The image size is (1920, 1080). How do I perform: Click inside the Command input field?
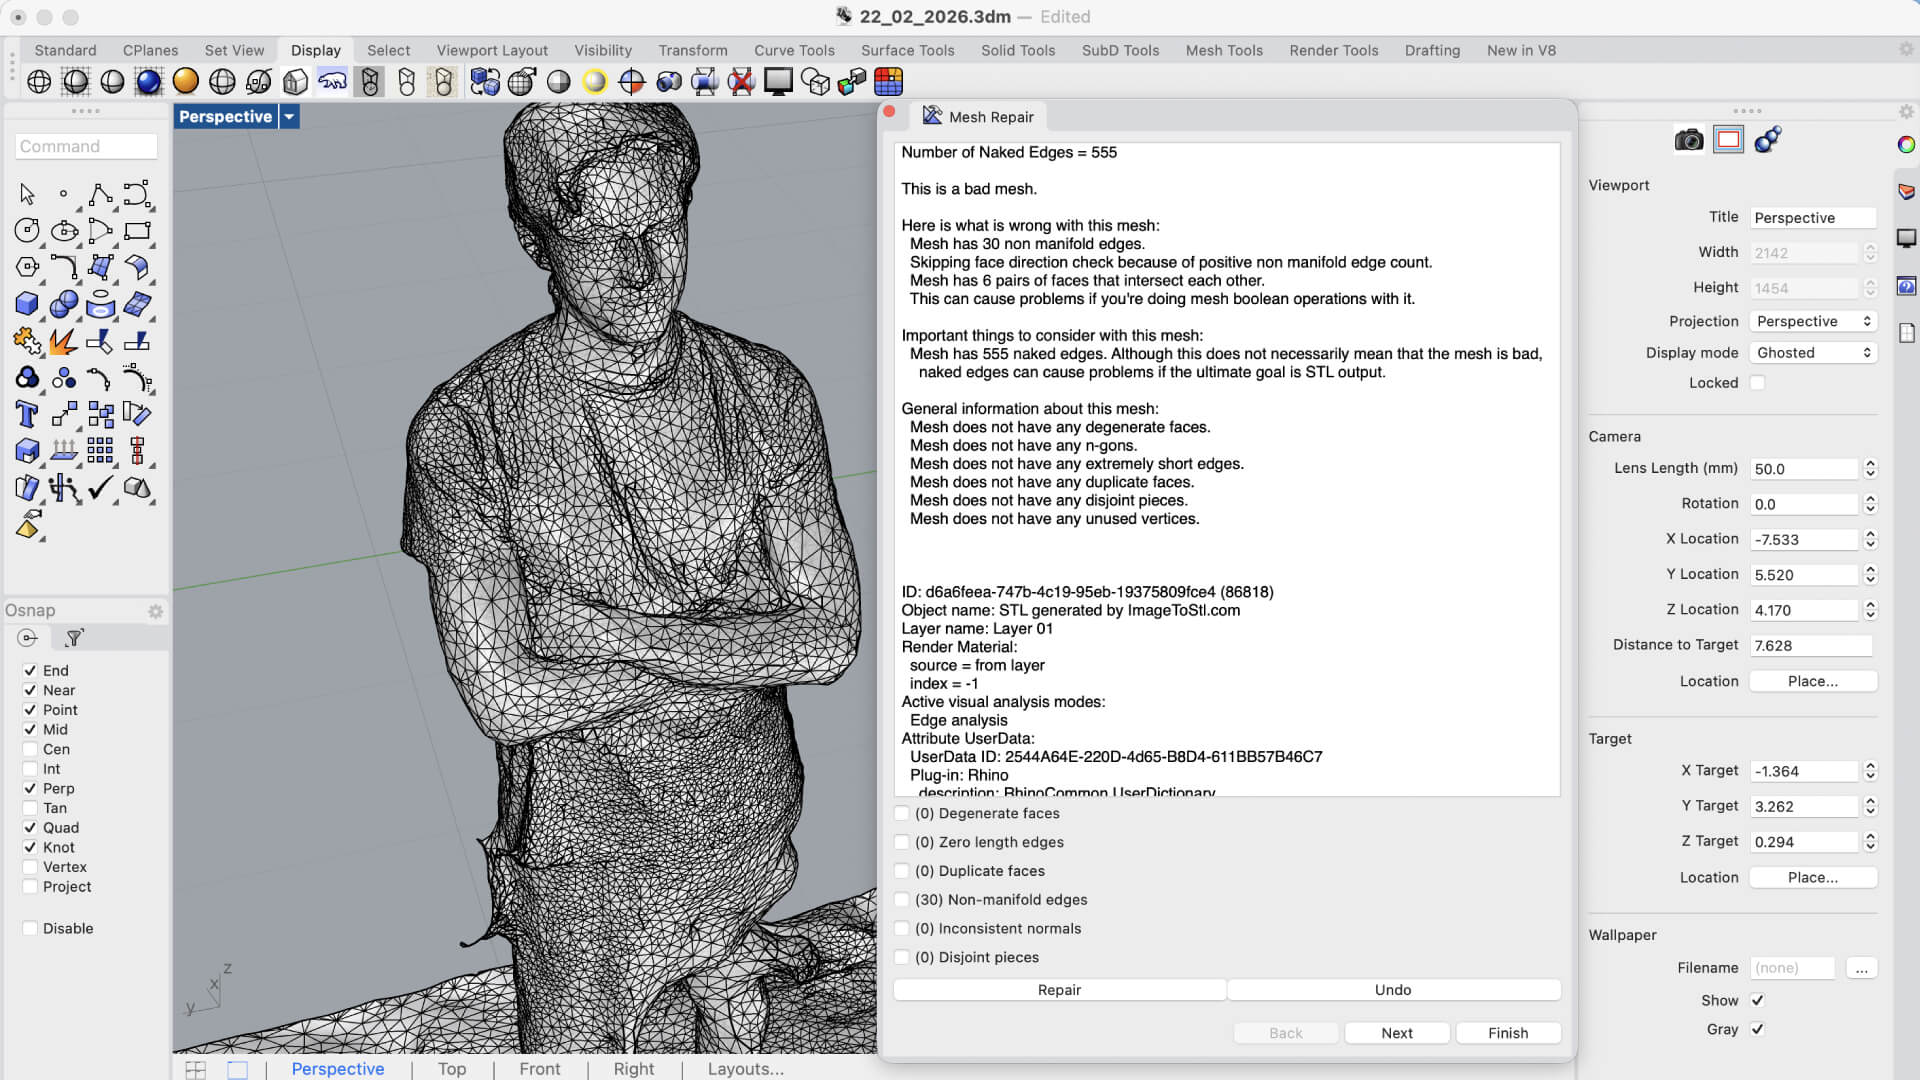tap(86, 146)
